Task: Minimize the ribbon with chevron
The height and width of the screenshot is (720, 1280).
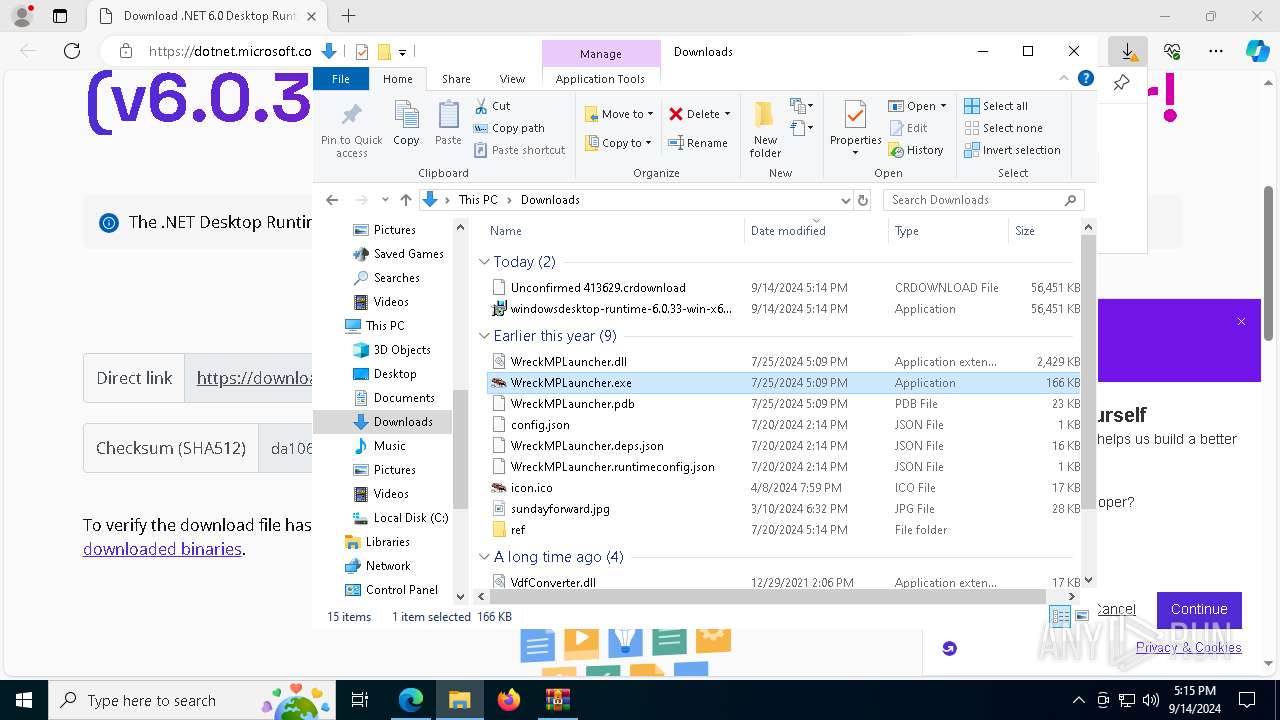Action: coord(1065,79)
